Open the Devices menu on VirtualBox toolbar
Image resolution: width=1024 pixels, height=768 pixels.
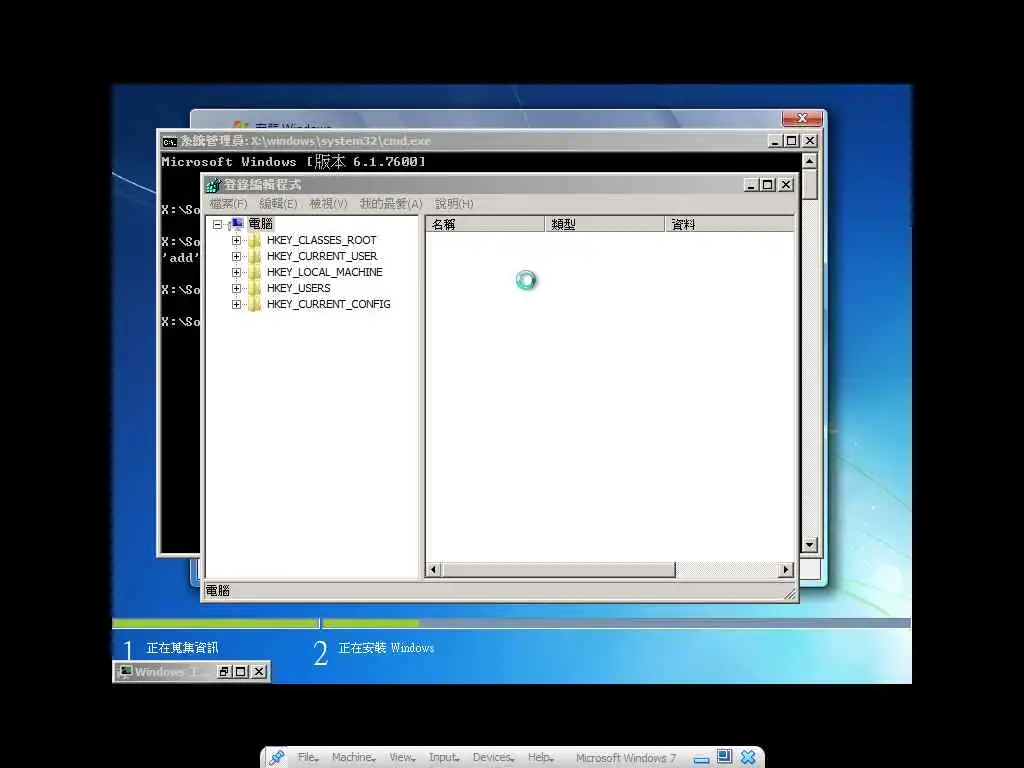493,758
